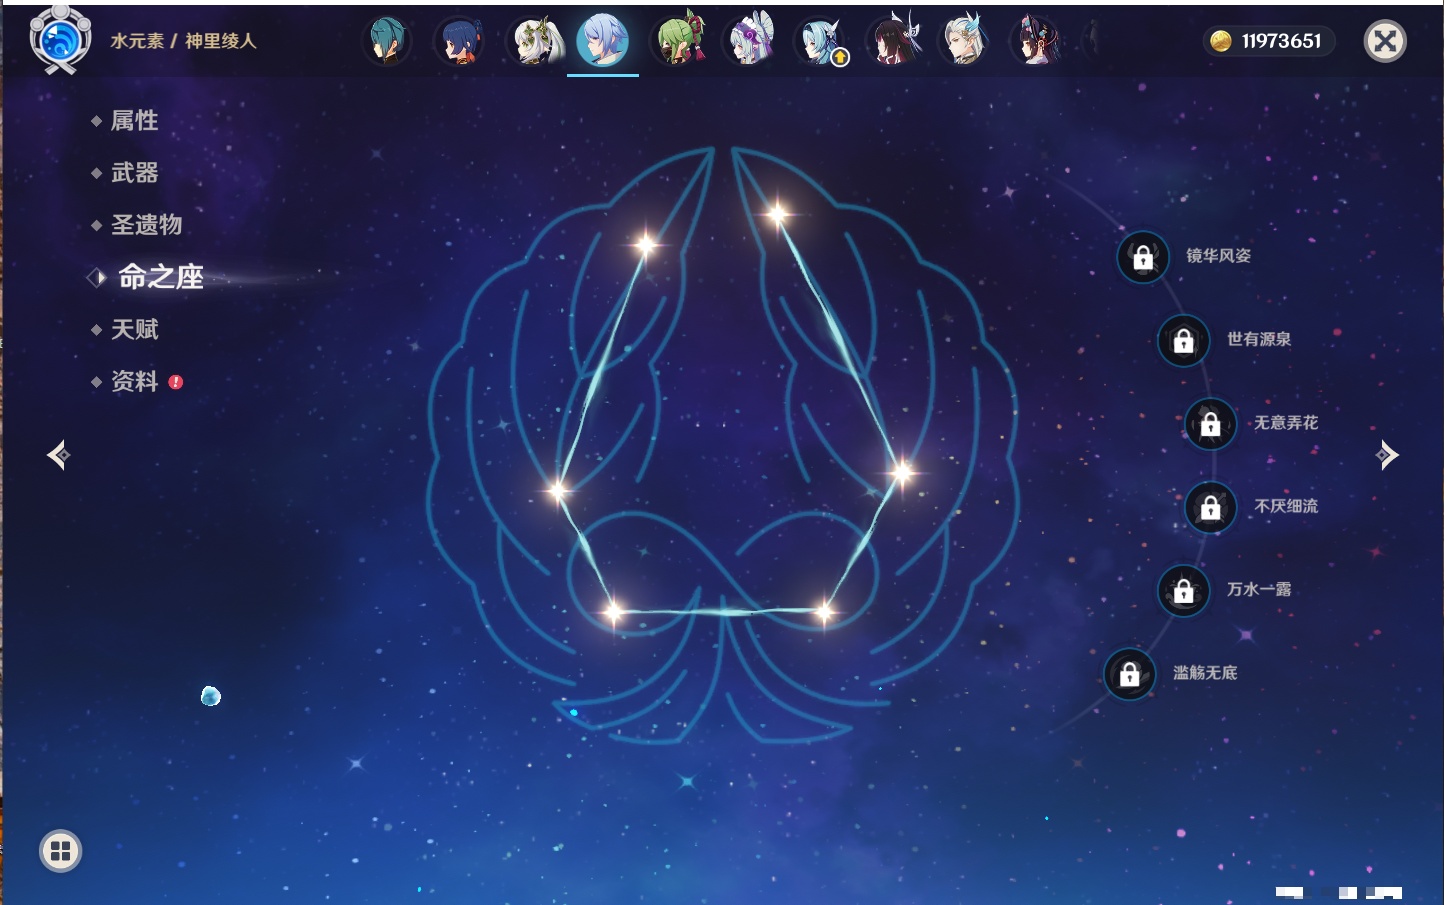Select the portrait with the yellow upgrade arrow
Image resolution: width=1444 pixels, height=905 pixels.
(x=820, y=41)
